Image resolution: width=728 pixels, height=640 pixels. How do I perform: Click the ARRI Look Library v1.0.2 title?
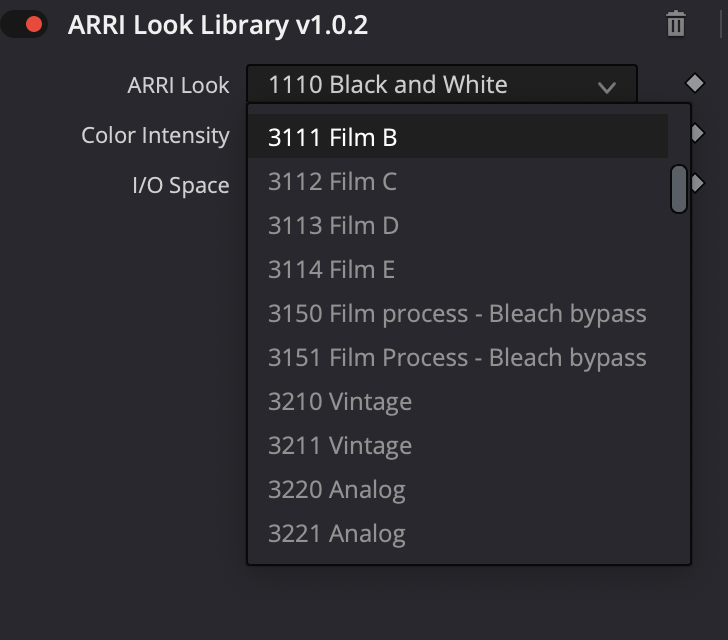click(x=218, y=25)
